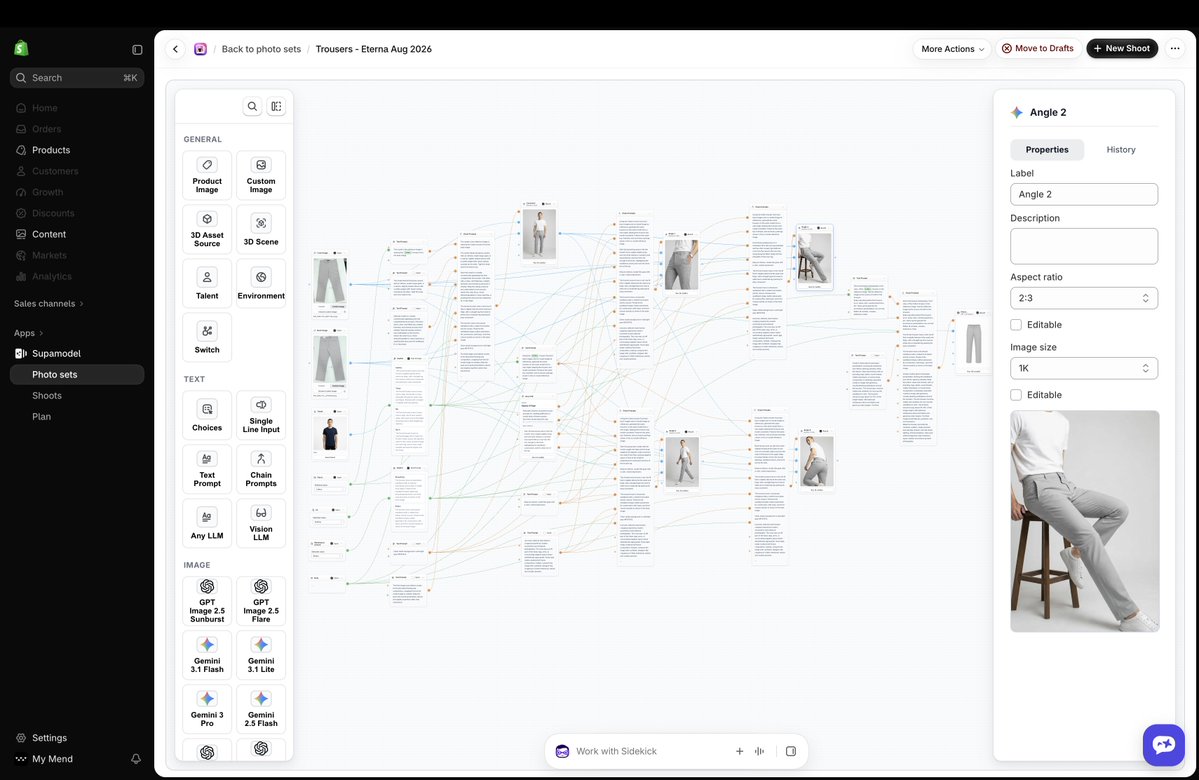Click the Move to Drafts button
Image resolution: width=1199 pixels, height=780 pixels.
[1038, 48]
